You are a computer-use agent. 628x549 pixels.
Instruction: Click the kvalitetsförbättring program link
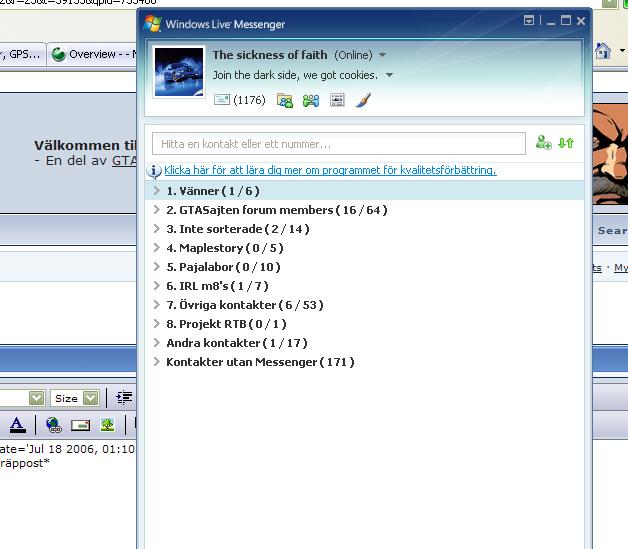tap(330, 170)
